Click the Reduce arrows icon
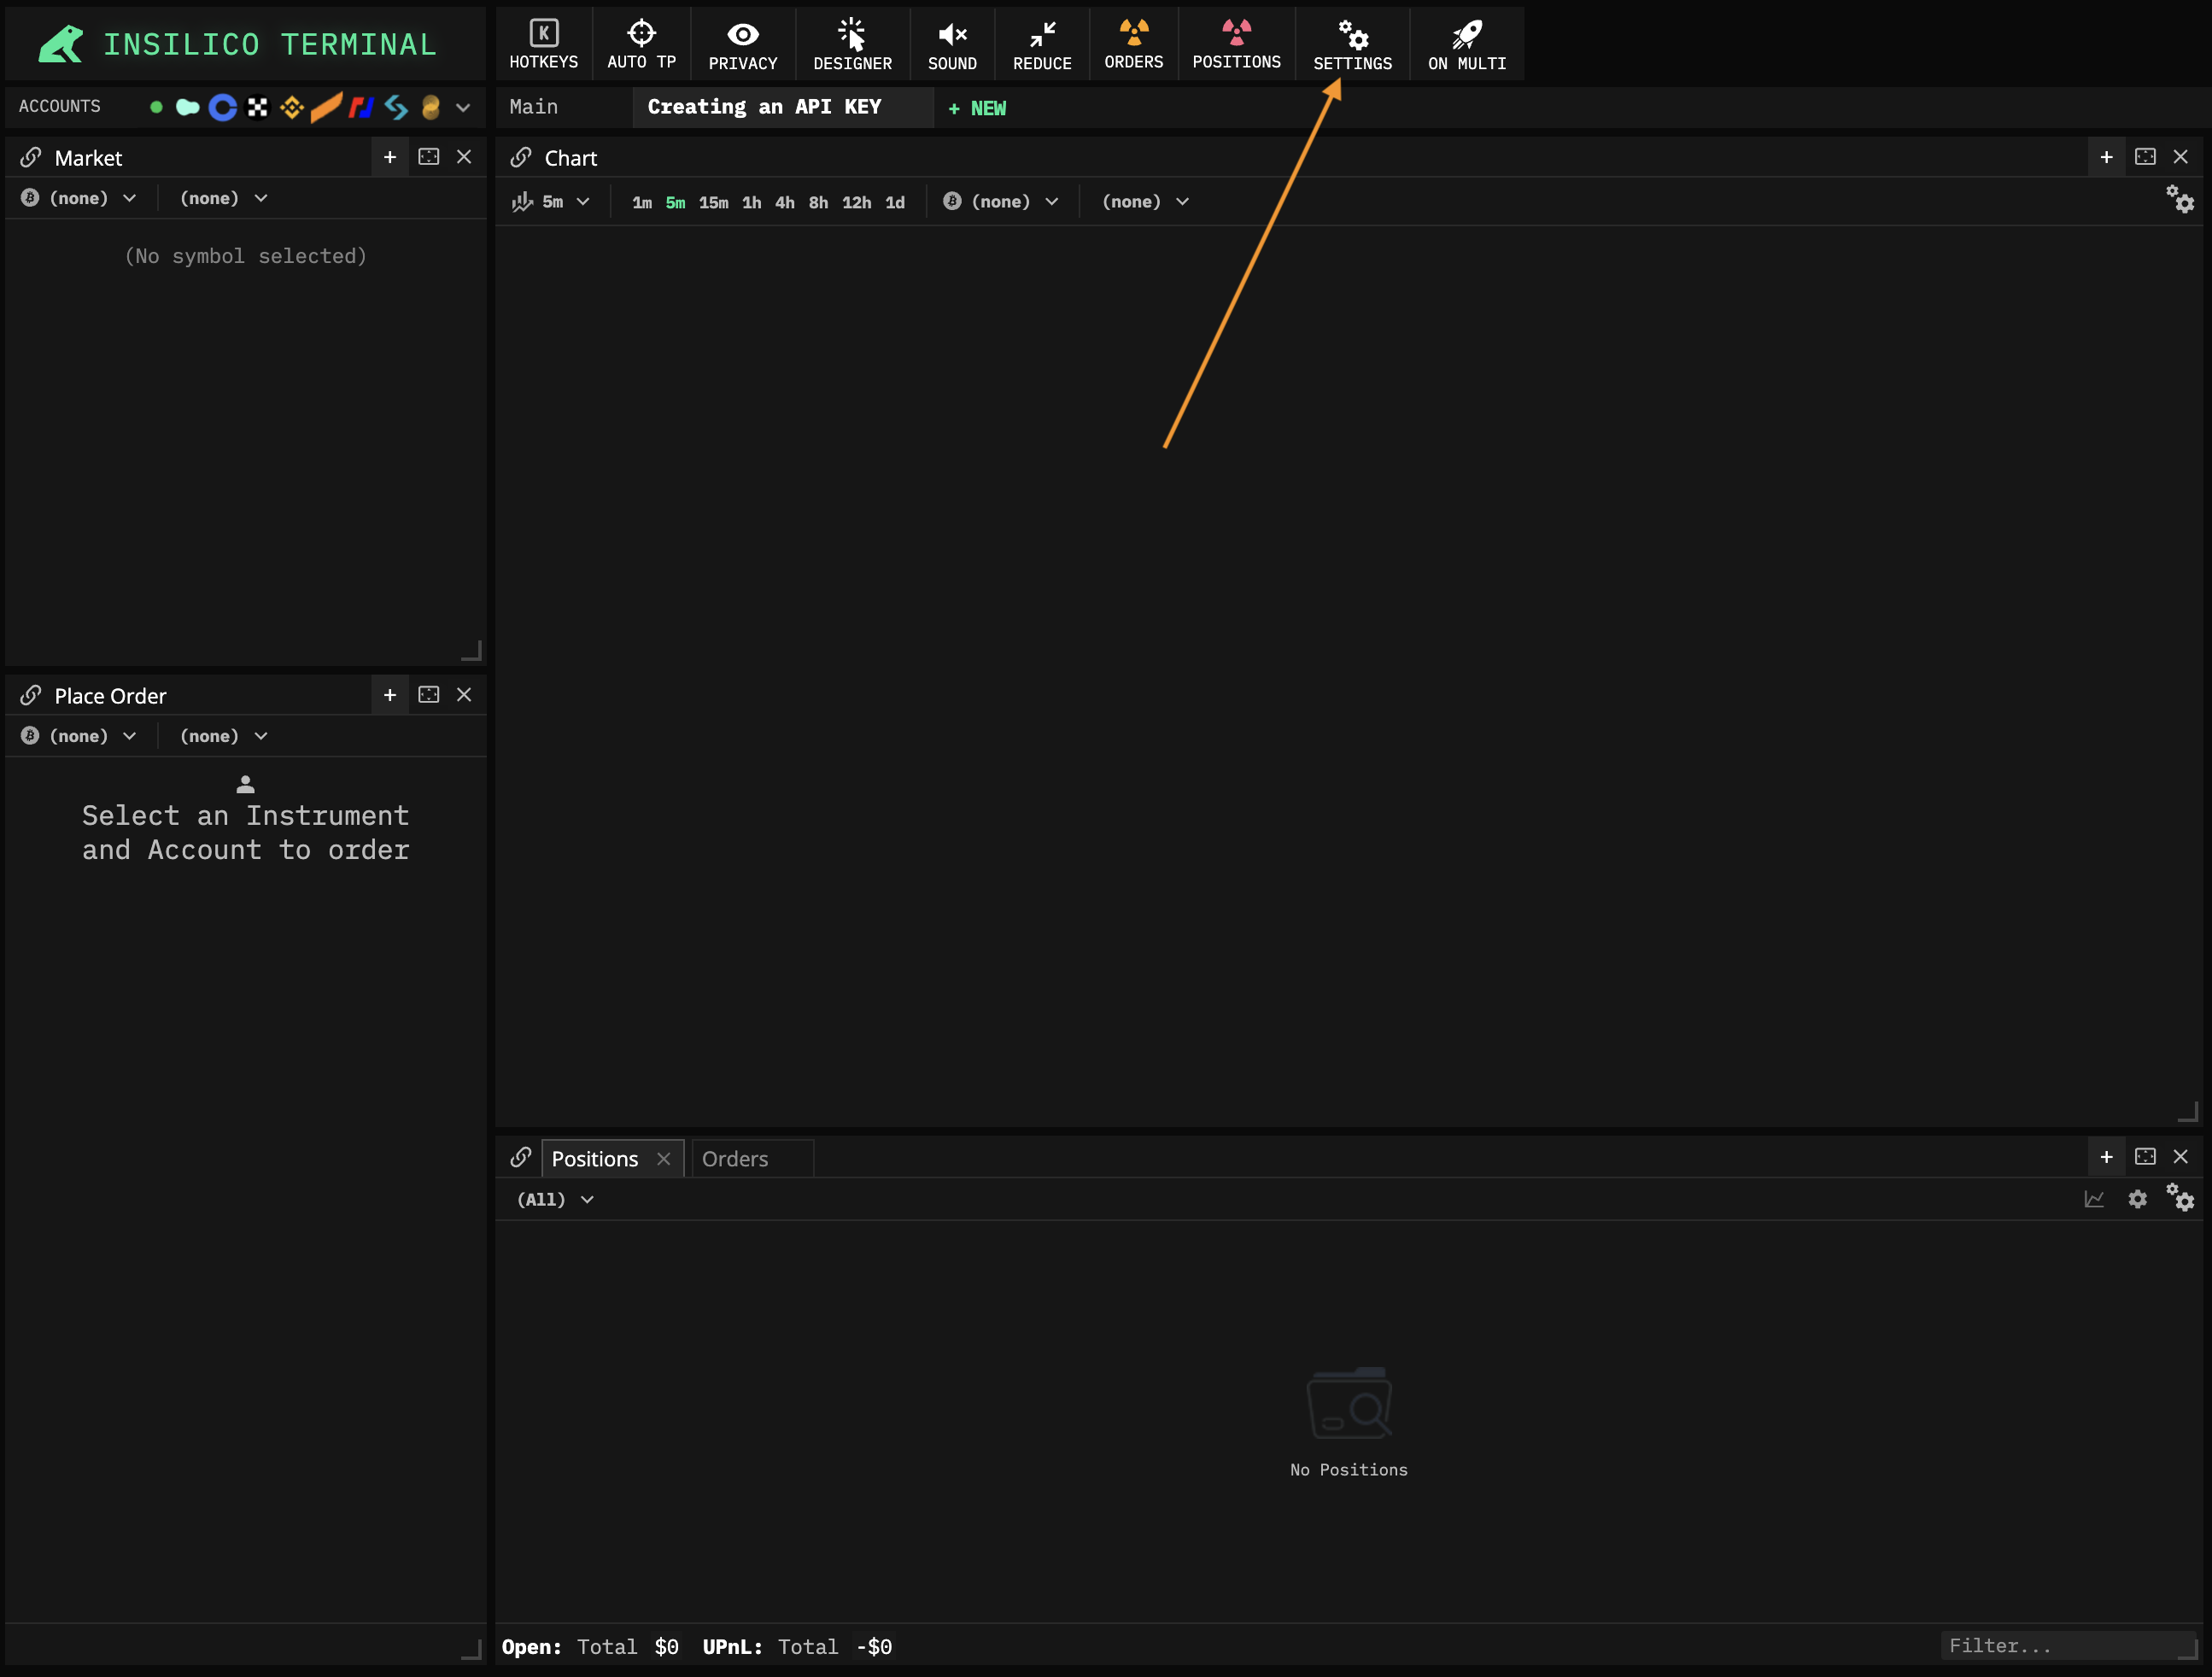 coord(1042,34)
